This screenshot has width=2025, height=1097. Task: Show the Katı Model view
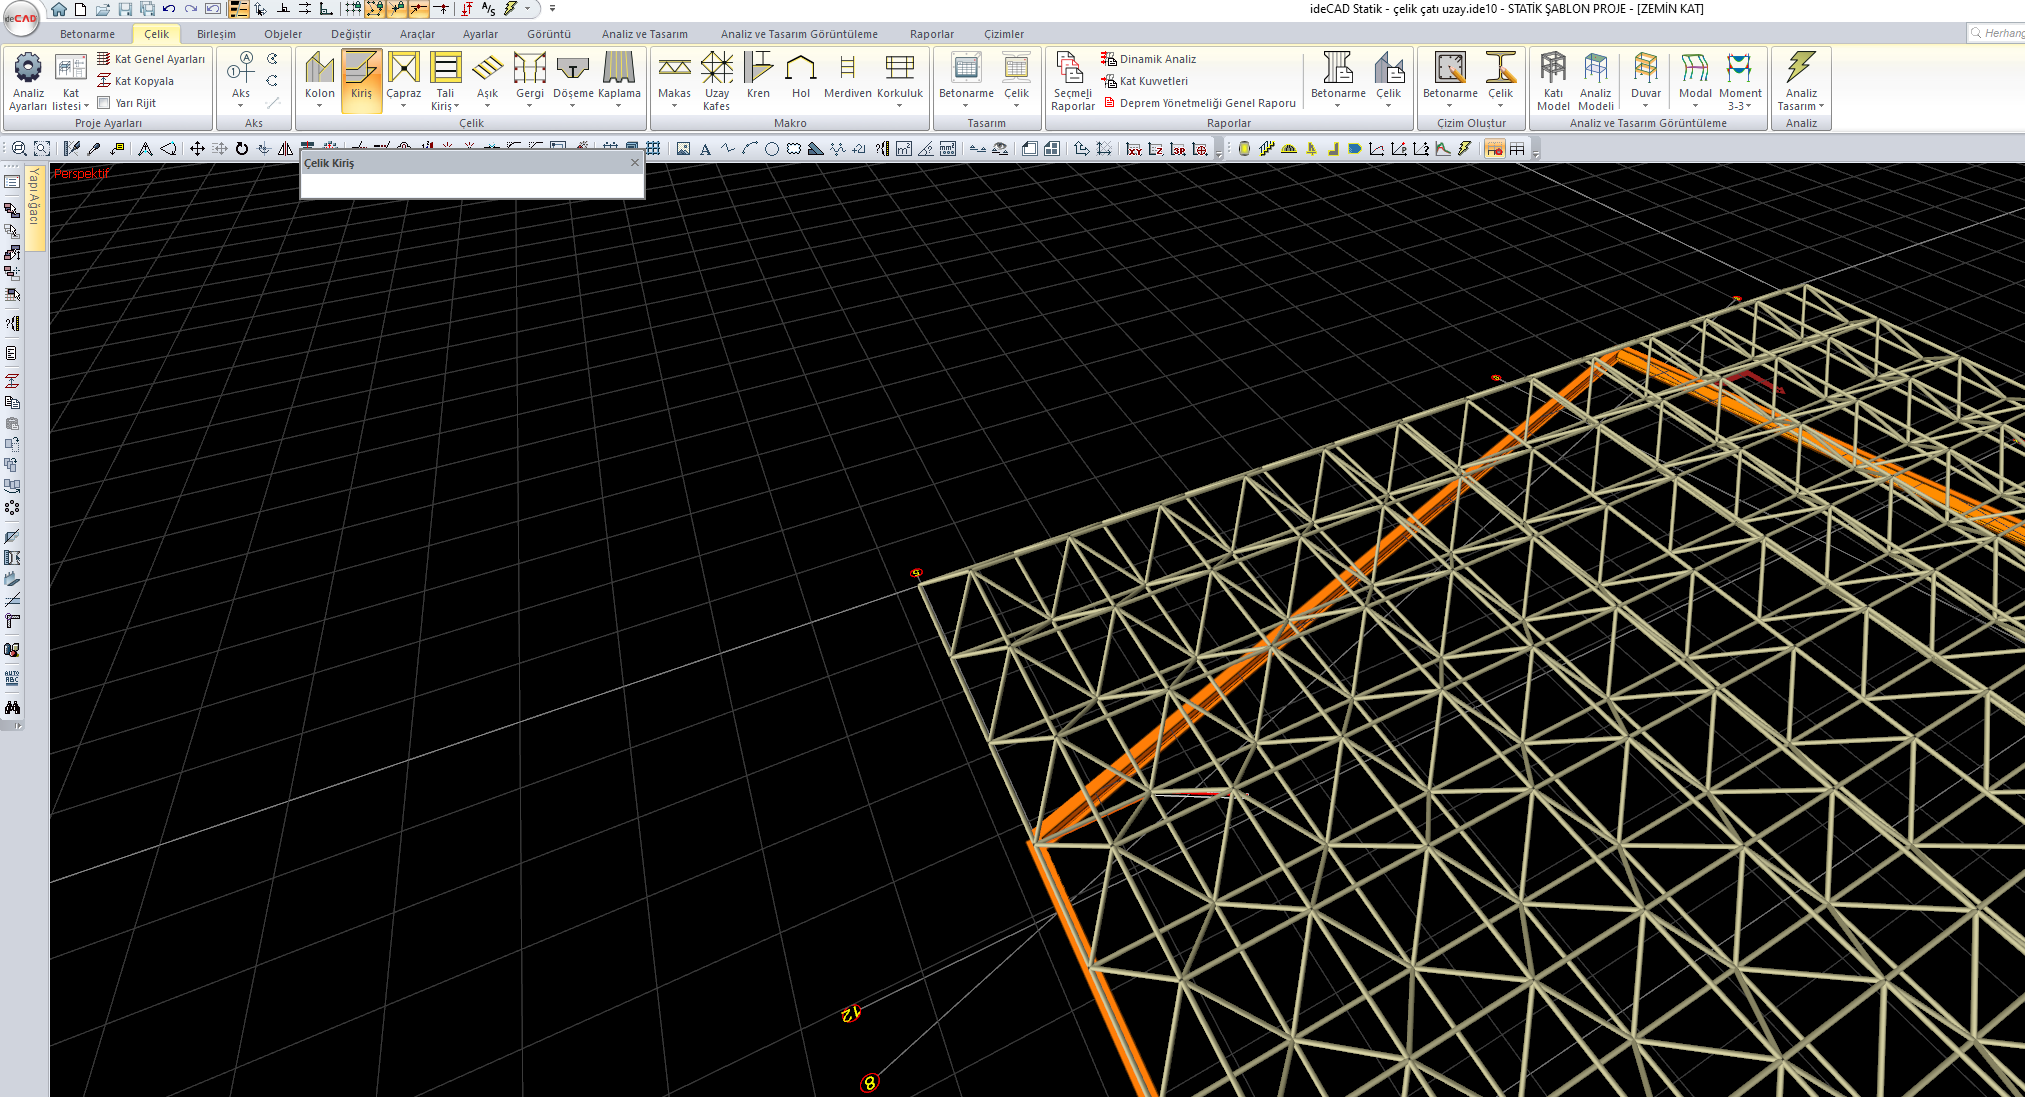point(1553,80)
